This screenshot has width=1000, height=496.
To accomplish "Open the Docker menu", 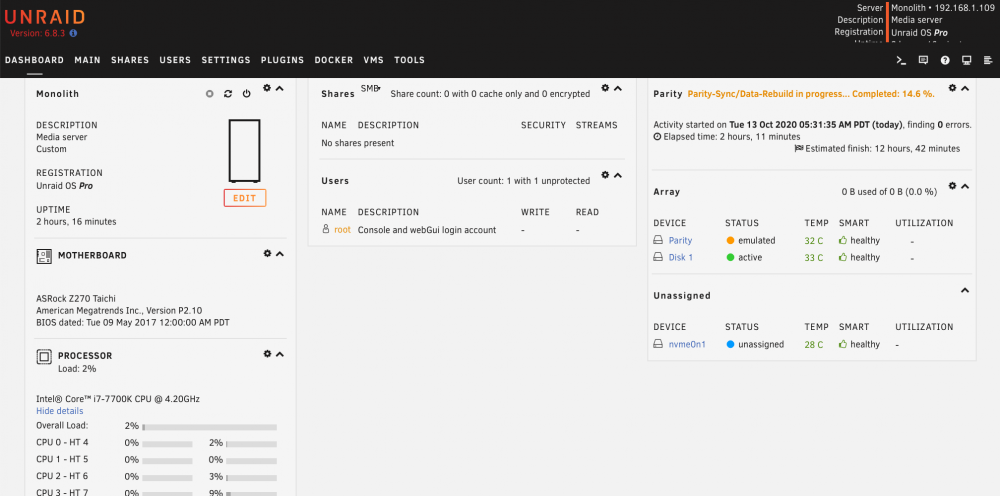I will [334, 60].
